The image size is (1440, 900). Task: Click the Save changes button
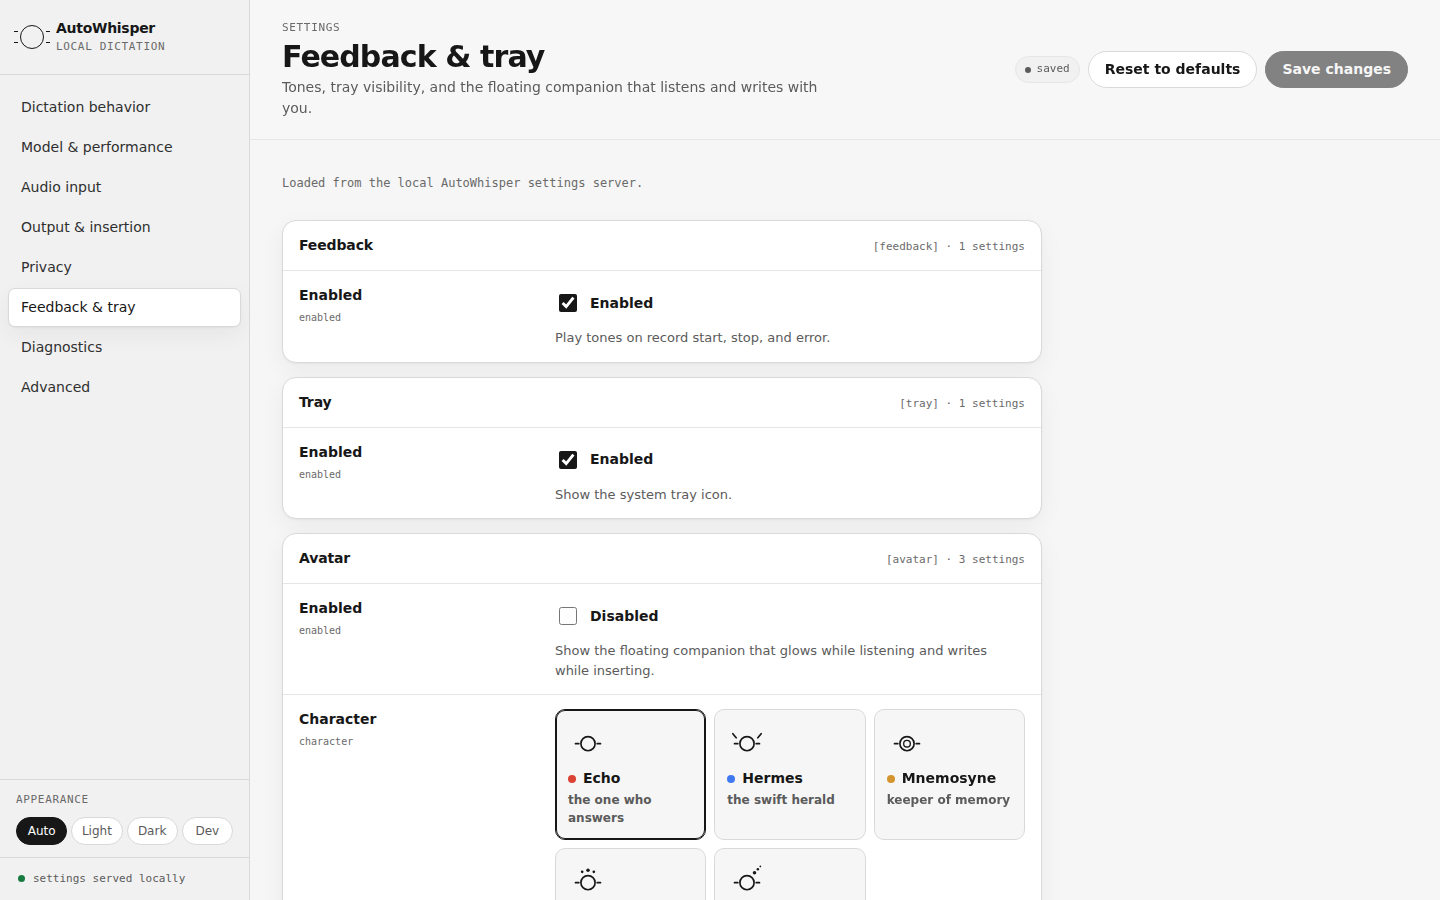pyautogui.click(x=1336, y=69)
